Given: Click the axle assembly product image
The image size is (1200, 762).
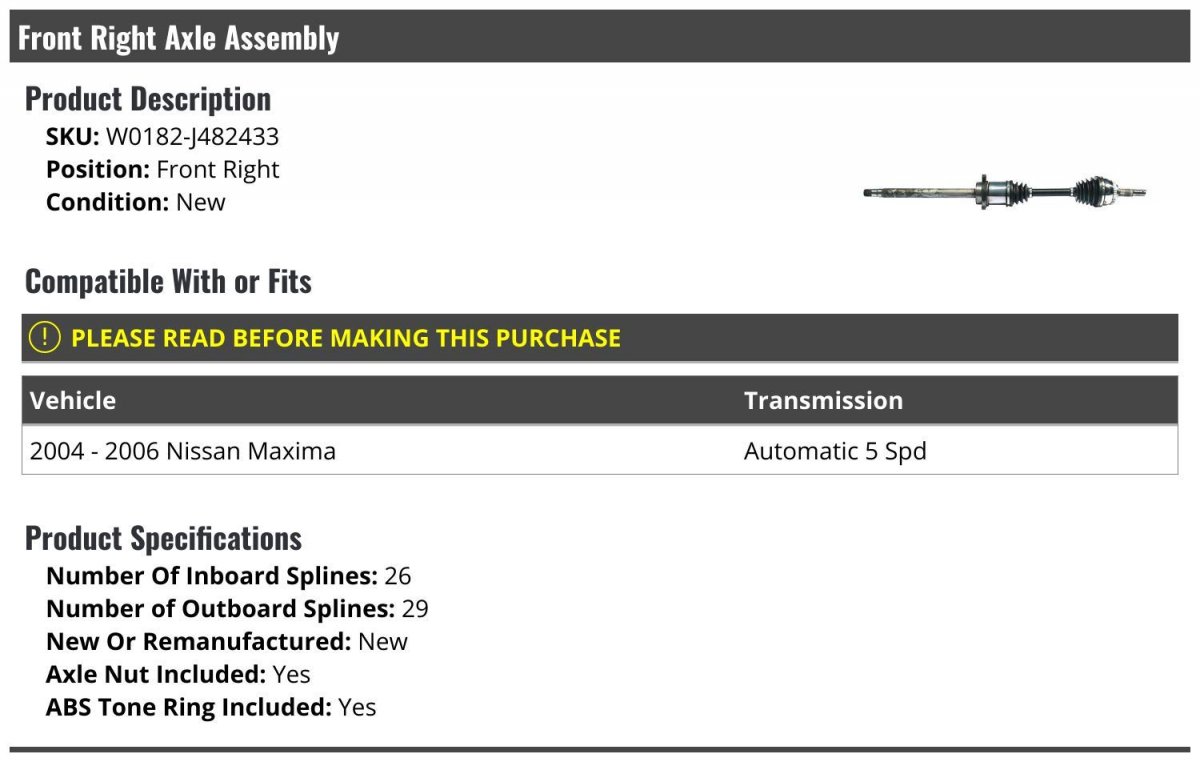Looking at the screenshot, I should (x=1004, y=191).
